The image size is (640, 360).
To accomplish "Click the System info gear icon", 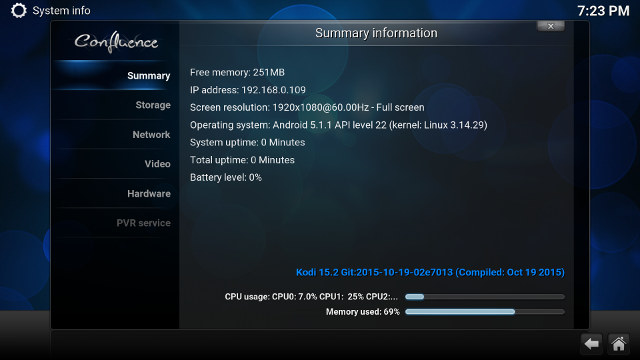I will tap(18, 10).
